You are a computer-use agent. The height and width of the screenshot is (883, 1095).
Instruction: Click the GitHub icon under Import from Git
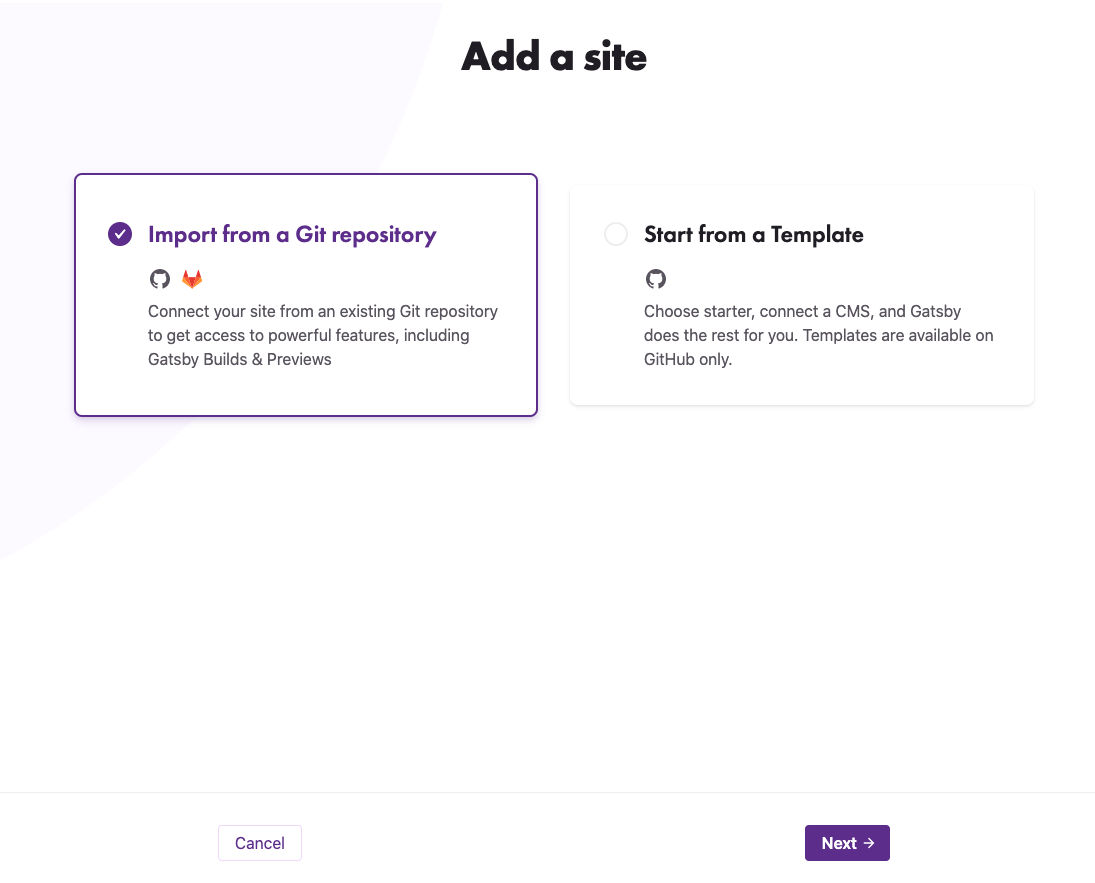tap(160, 279)
